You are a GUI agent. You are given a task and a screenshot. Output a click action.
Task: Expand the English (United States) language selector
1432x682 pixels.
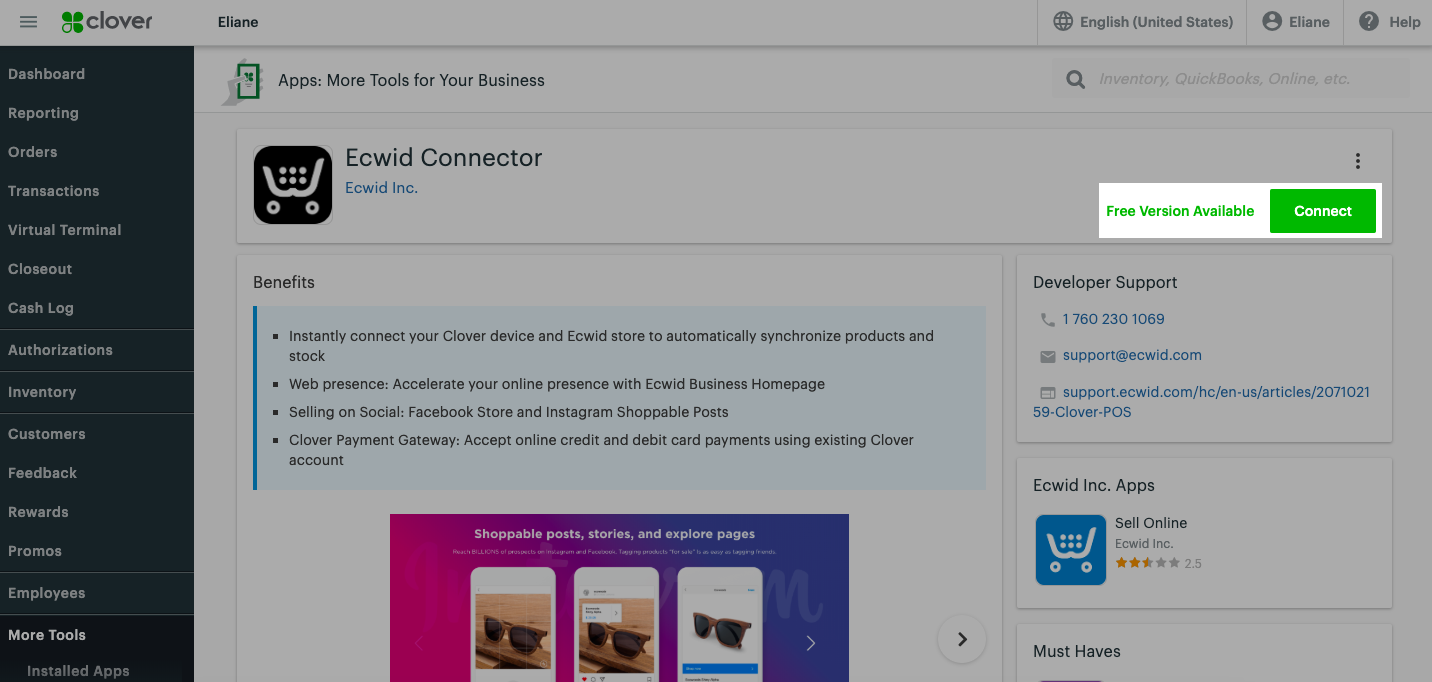pos(1141,21)
